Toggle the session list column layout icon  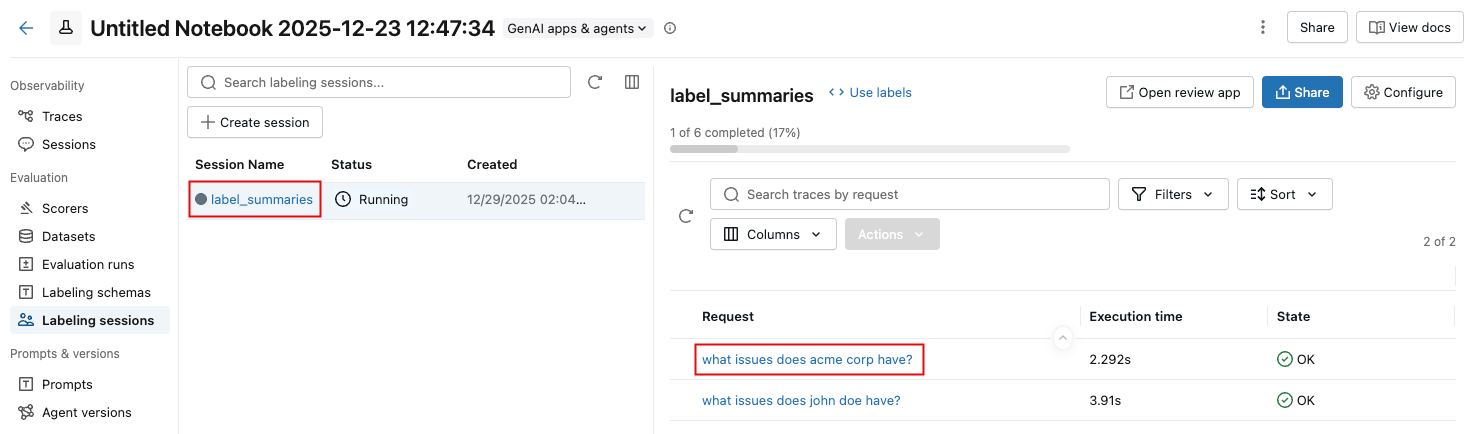click(x=632, y=82)
